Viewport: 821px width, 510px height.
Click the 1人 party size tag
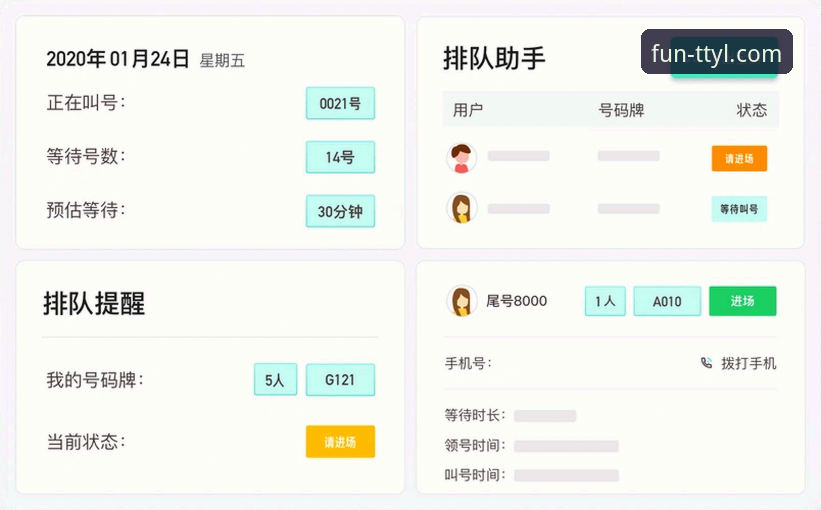pyautogui.click(x=605, y=301)
